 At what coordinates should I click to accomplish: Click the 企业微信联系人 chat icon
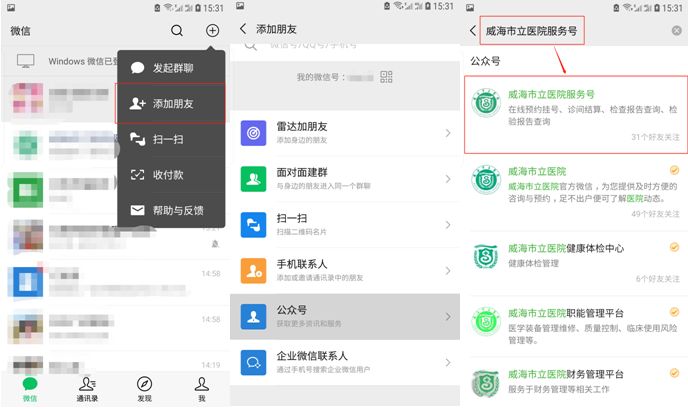[253, 362]
